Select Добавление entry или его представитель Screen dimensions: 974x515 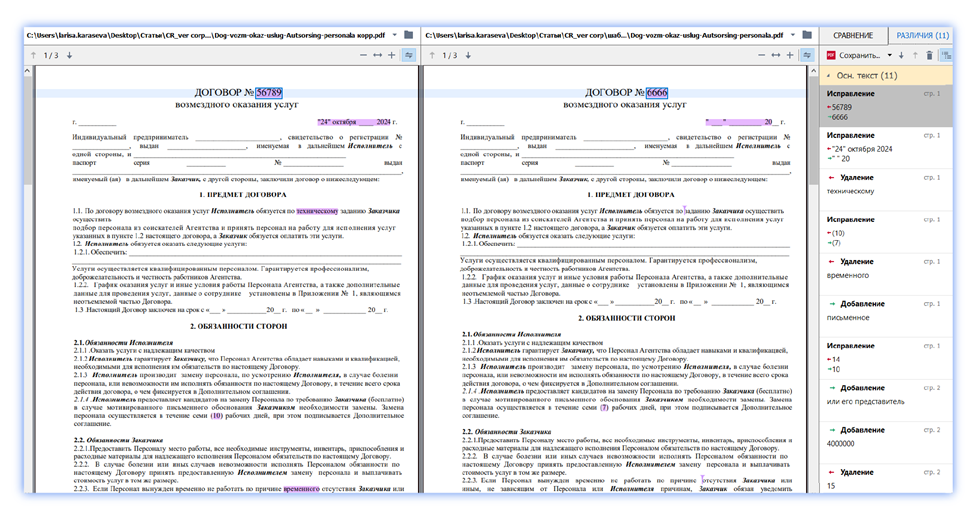[886, 400]
